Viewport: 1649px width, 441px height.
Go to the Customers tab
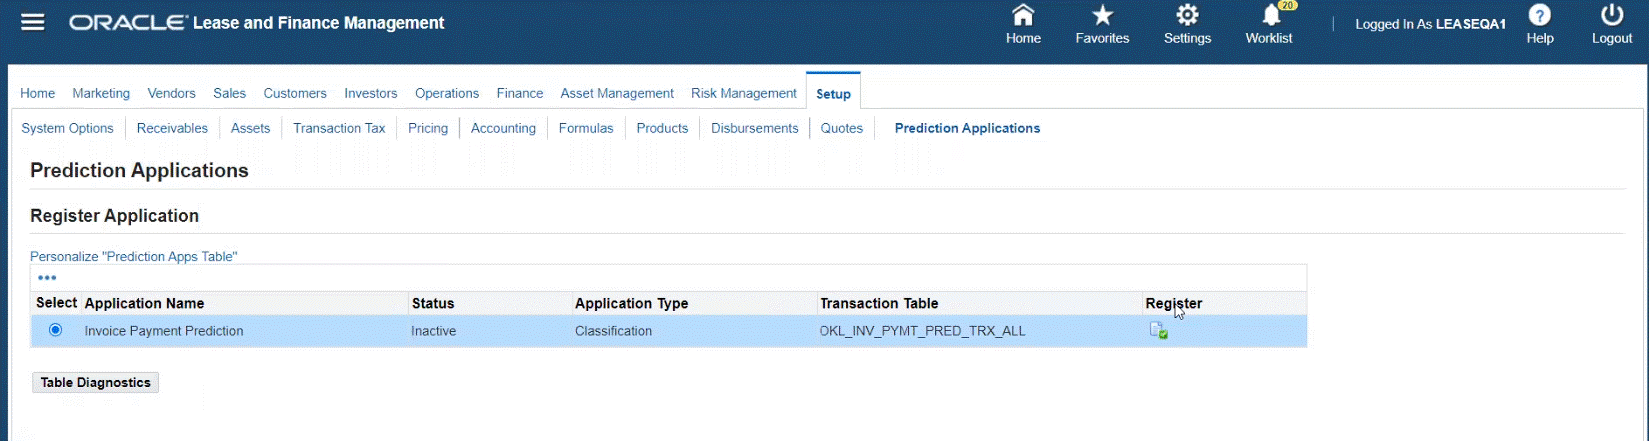click(x=295, y=93)
